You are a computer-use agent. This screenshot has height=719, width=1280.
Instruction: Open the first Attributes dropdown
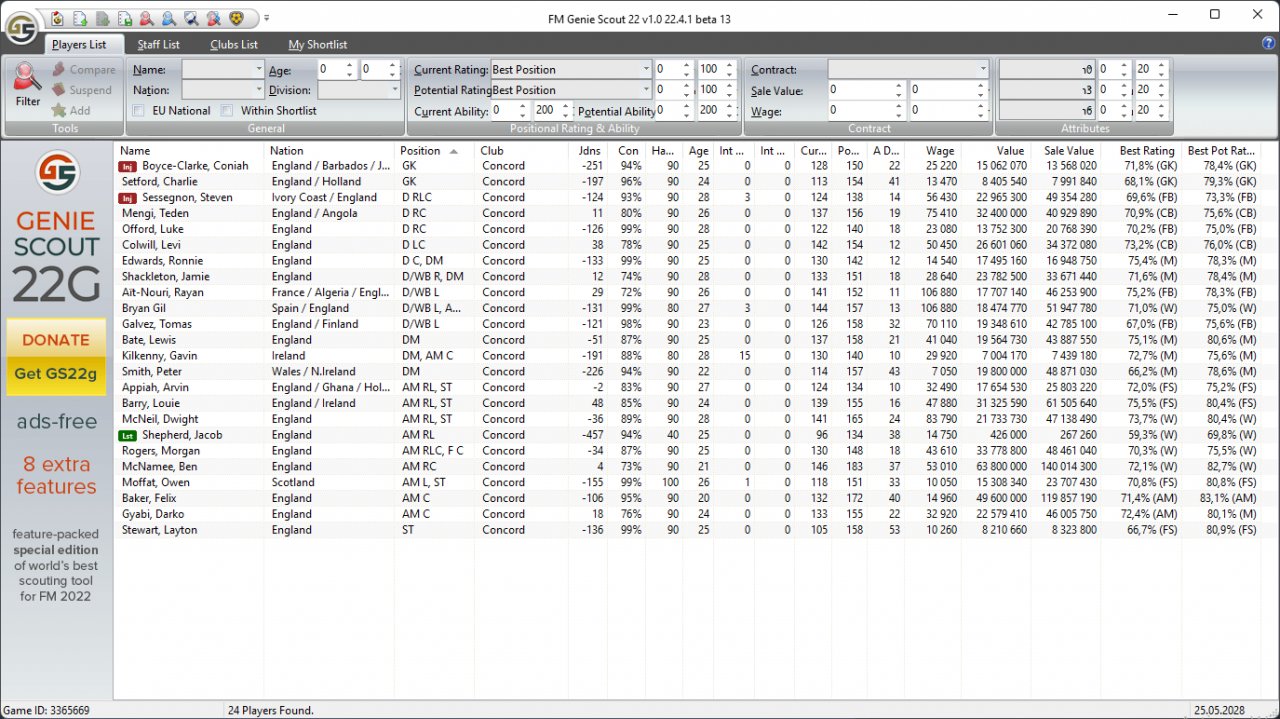click(1047, 70)
